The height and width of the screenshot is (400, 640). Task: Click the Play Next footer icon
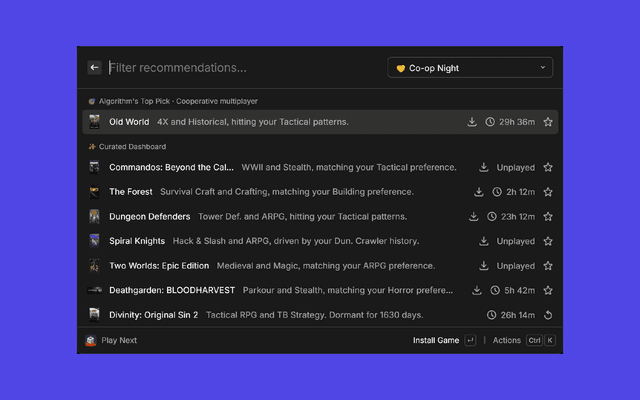[x=91, y=340]
